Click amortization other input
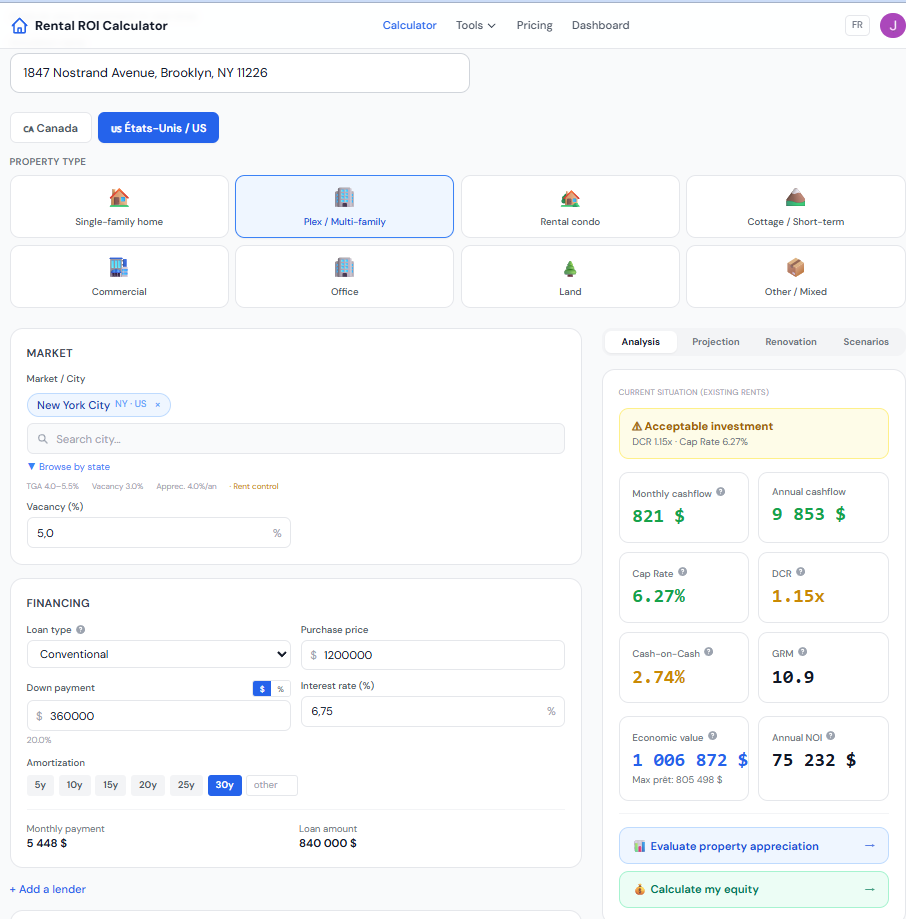 click(272, 785)
